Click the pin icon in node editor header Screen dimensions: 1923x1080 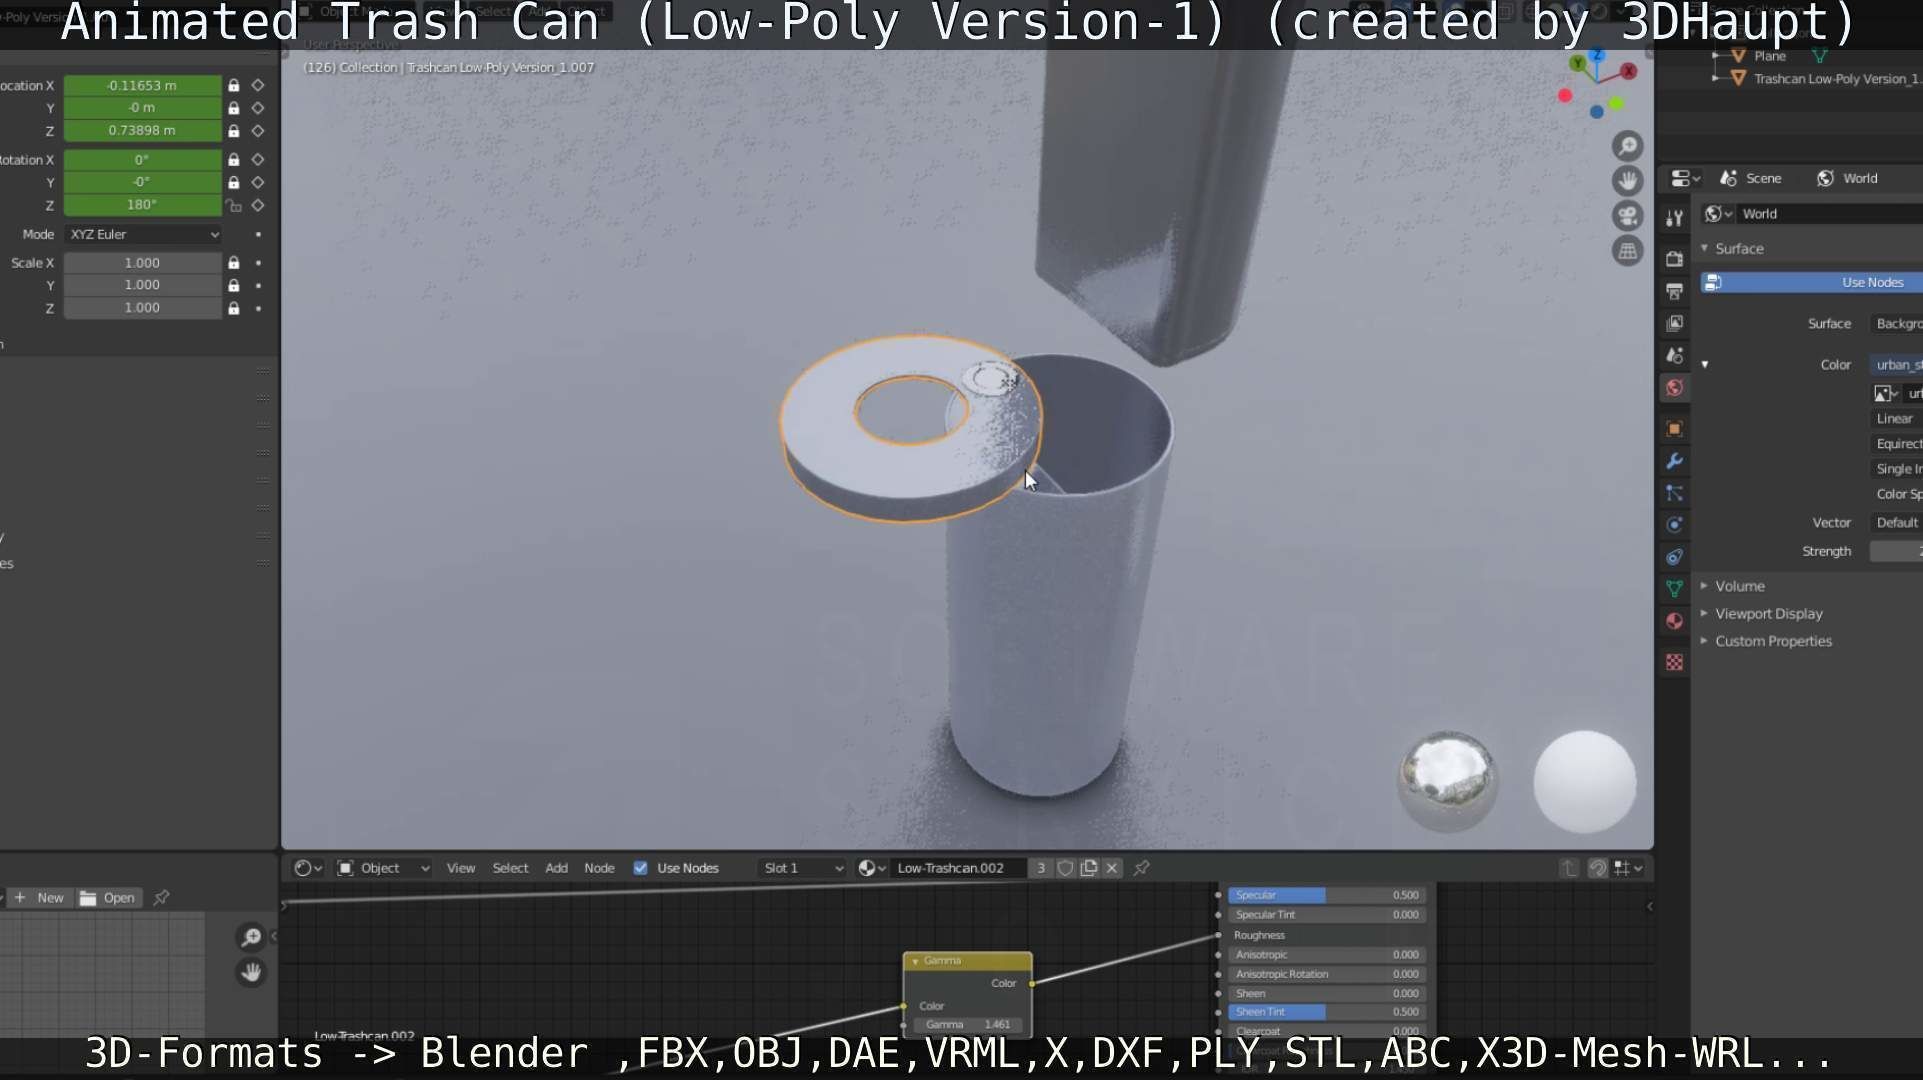pyautogui.click(x=1141, y=868)
